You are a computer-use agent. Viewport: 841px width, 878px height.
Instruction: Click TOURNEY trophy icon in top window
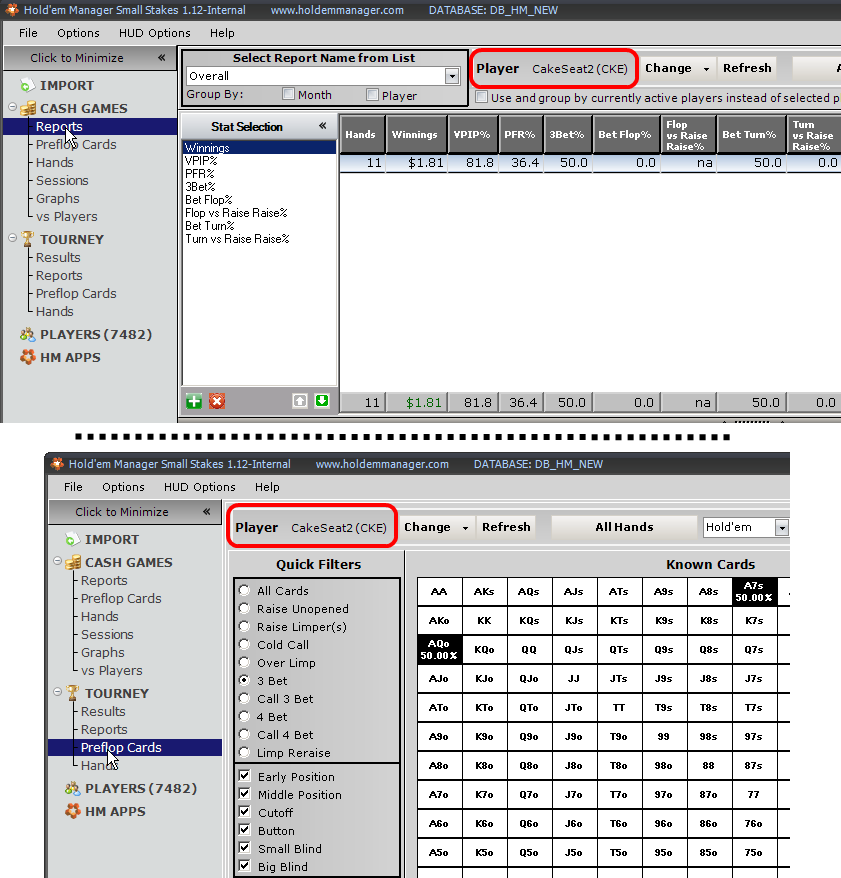coord(27,239)
